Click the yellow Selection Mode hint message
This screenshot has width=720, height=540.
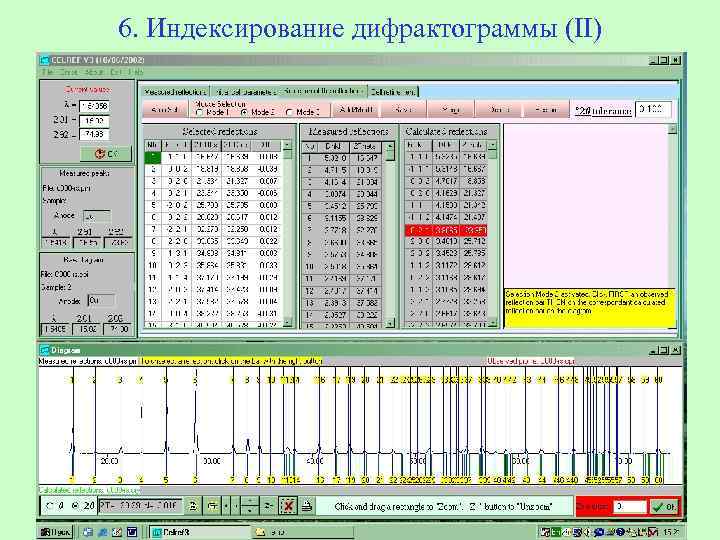click(x=589, y=308)
